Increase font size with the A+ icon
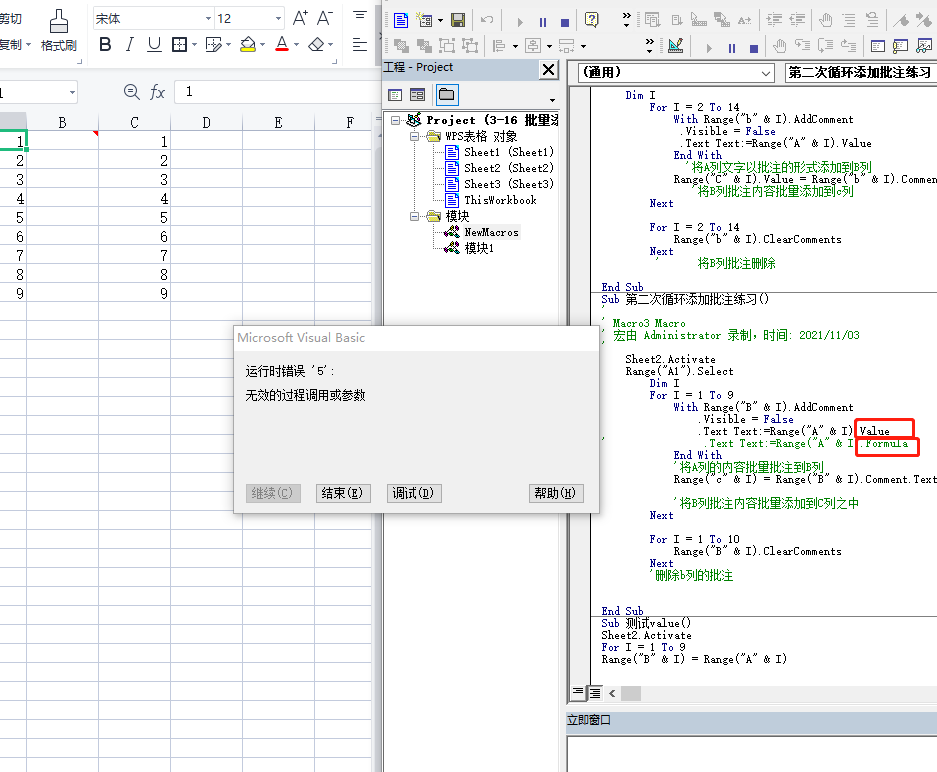The image size is (937, 772). point(300,18)
